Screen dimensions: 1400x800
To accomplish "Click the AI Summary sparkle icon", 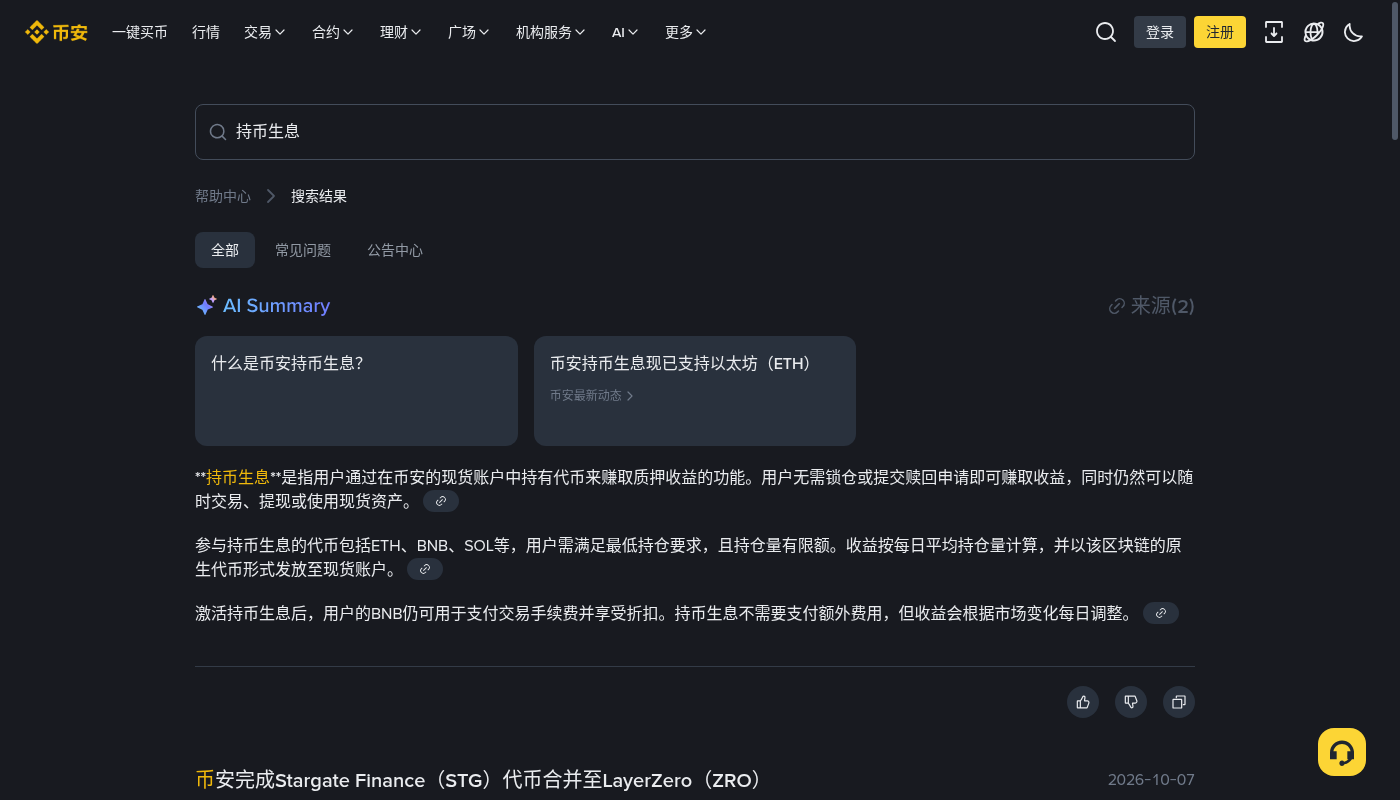I will (x=206, y=306).
